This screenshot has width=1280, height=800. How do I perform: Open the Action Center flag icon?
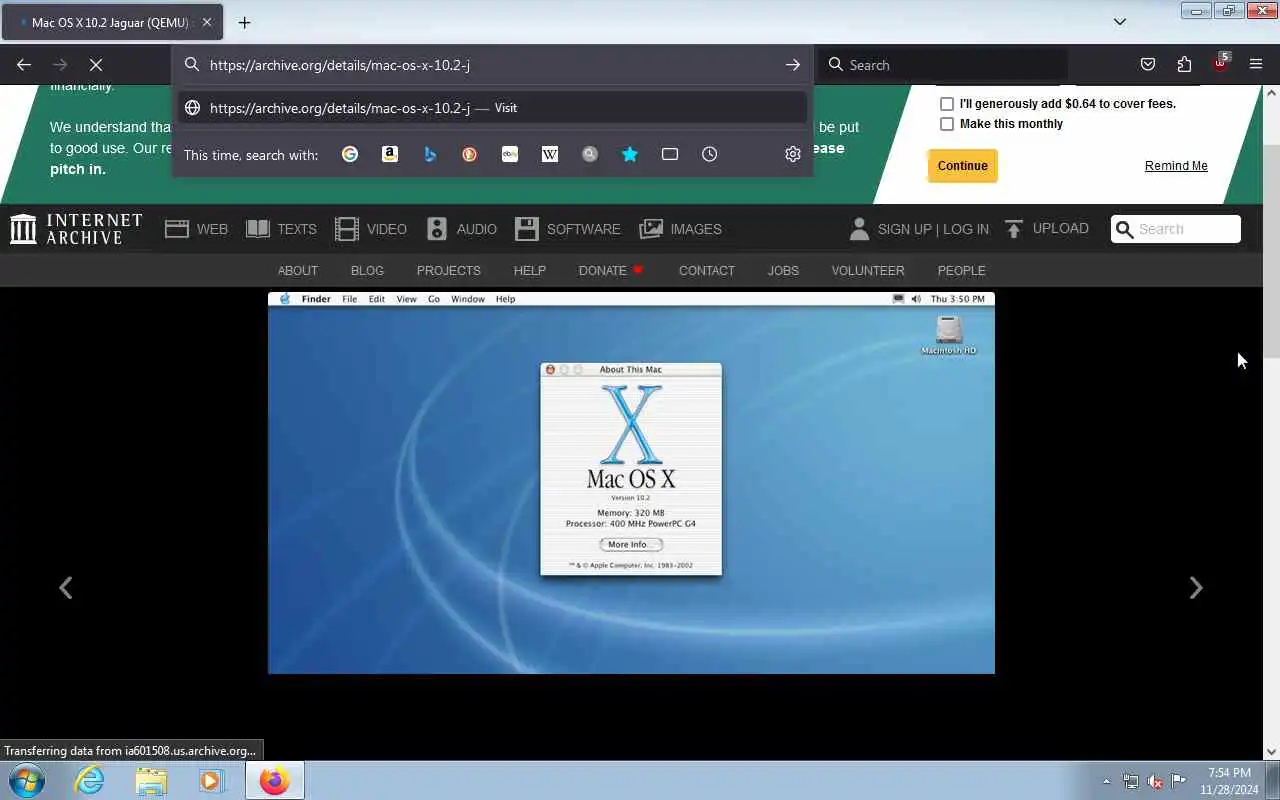[1178, 781]
